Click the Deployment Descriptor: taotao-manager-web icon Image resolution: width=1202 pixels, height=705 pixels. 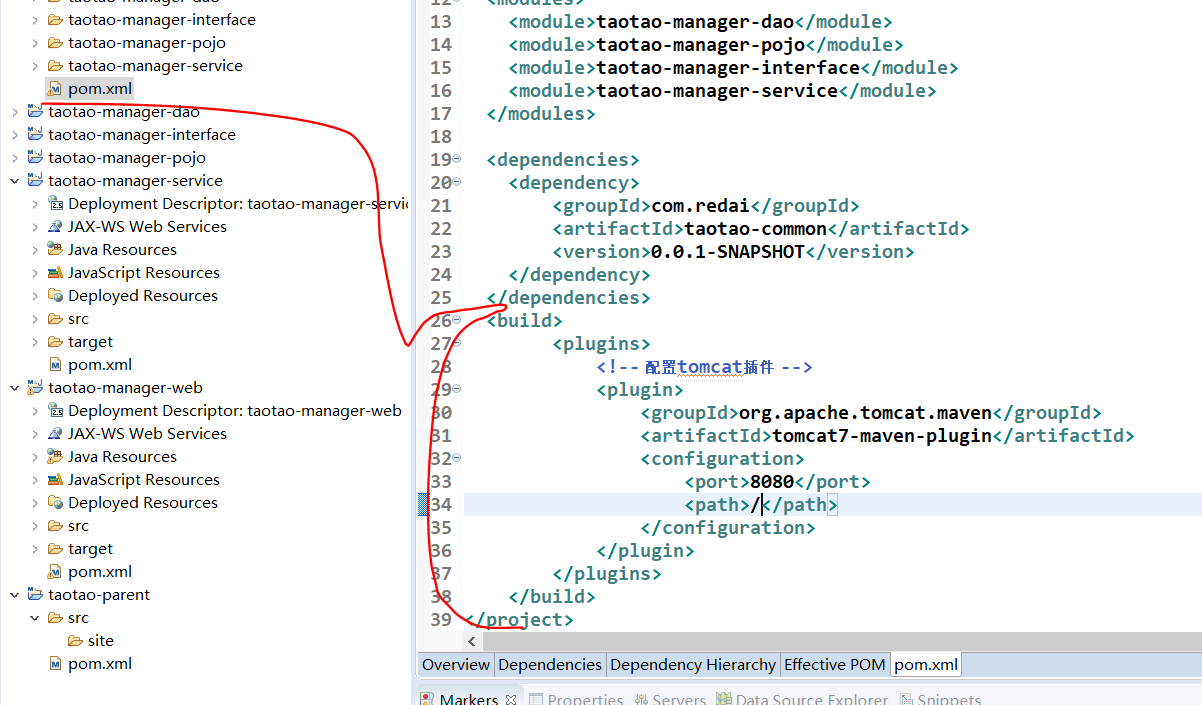pyautogui.click(x=55, y=411)
